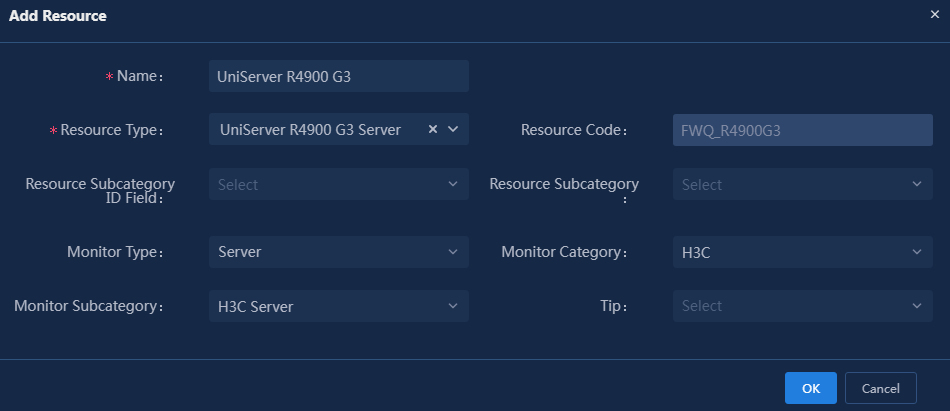
Task: Click the Resource Subcategory ID Field label
Action: pyautogui.click(x=100, y=190)
